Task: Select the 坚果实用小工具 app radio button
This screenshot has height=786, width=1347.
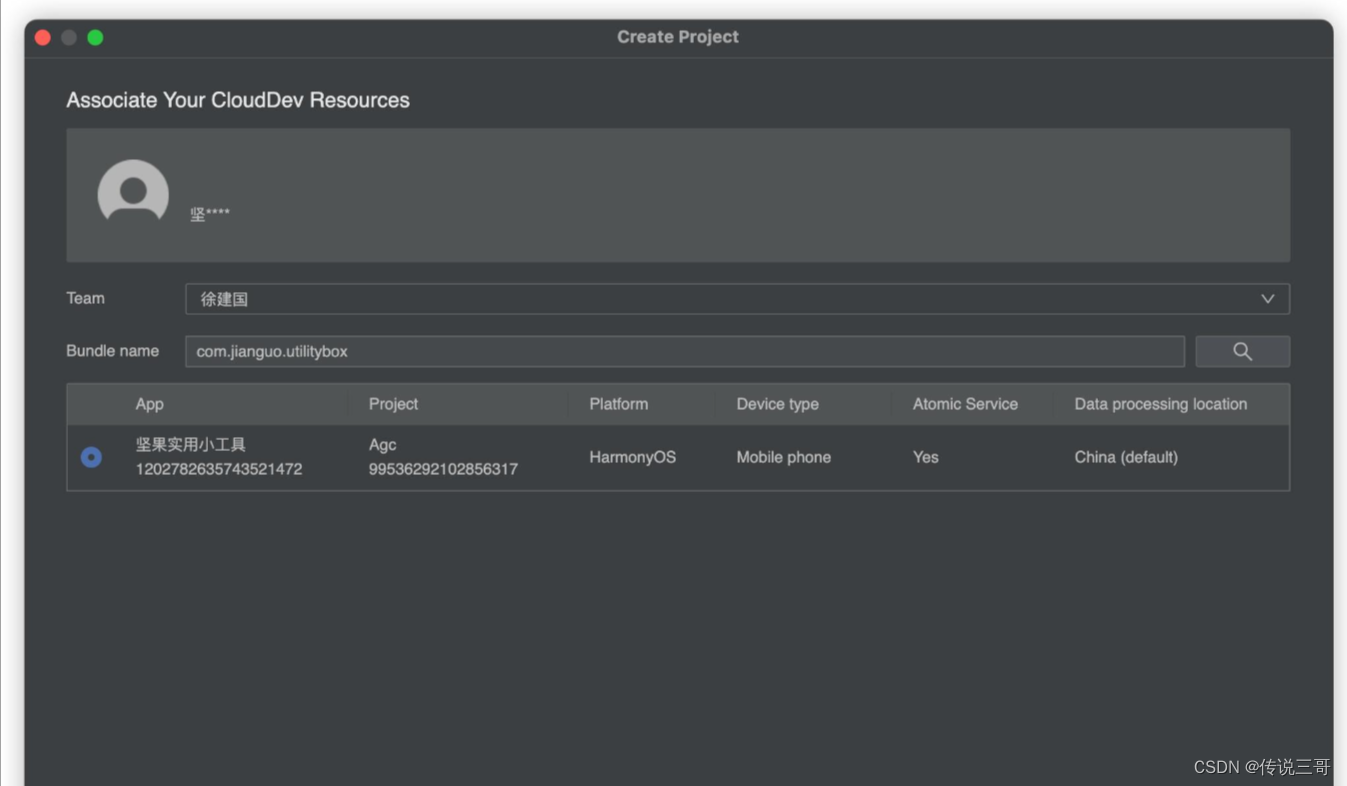Action: pos(91,457)
